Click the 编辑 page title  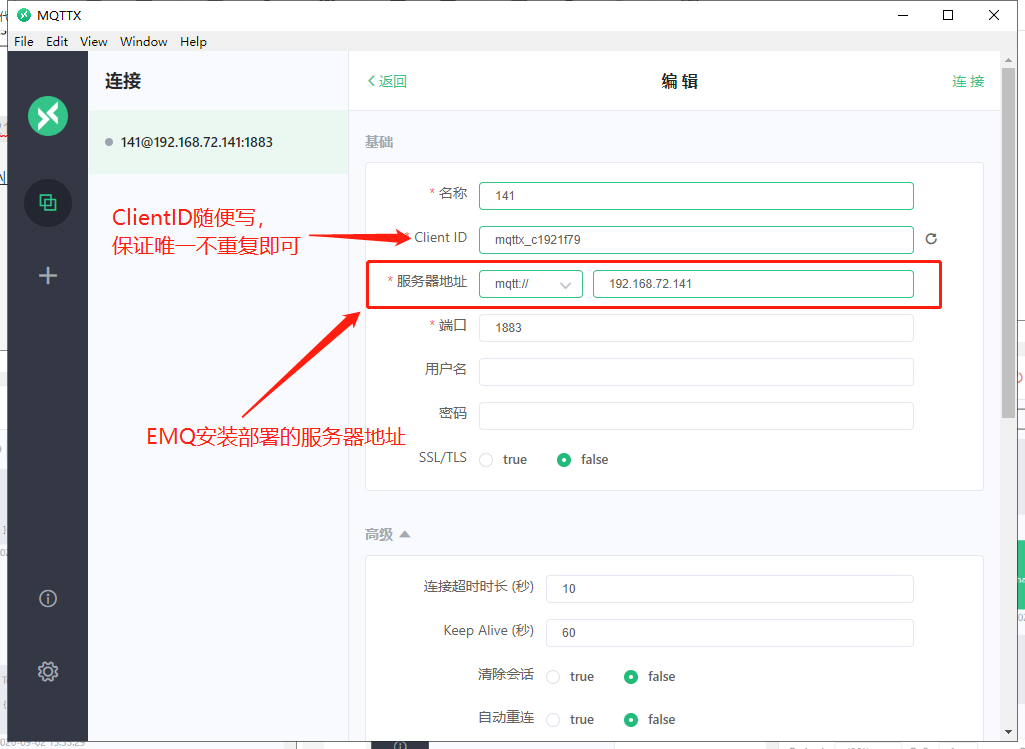click(x=680, y=81)
